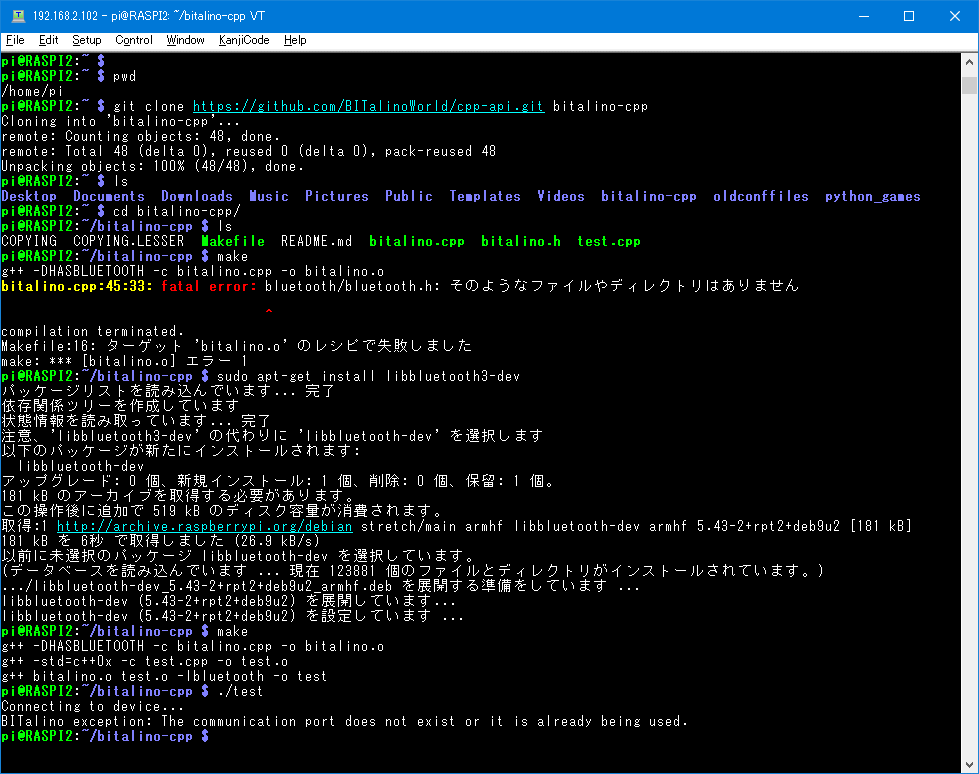The image size is (979, 774).
Task: Click 'Unpacking objects: 100%' line
Action: (x=152, y=166)
